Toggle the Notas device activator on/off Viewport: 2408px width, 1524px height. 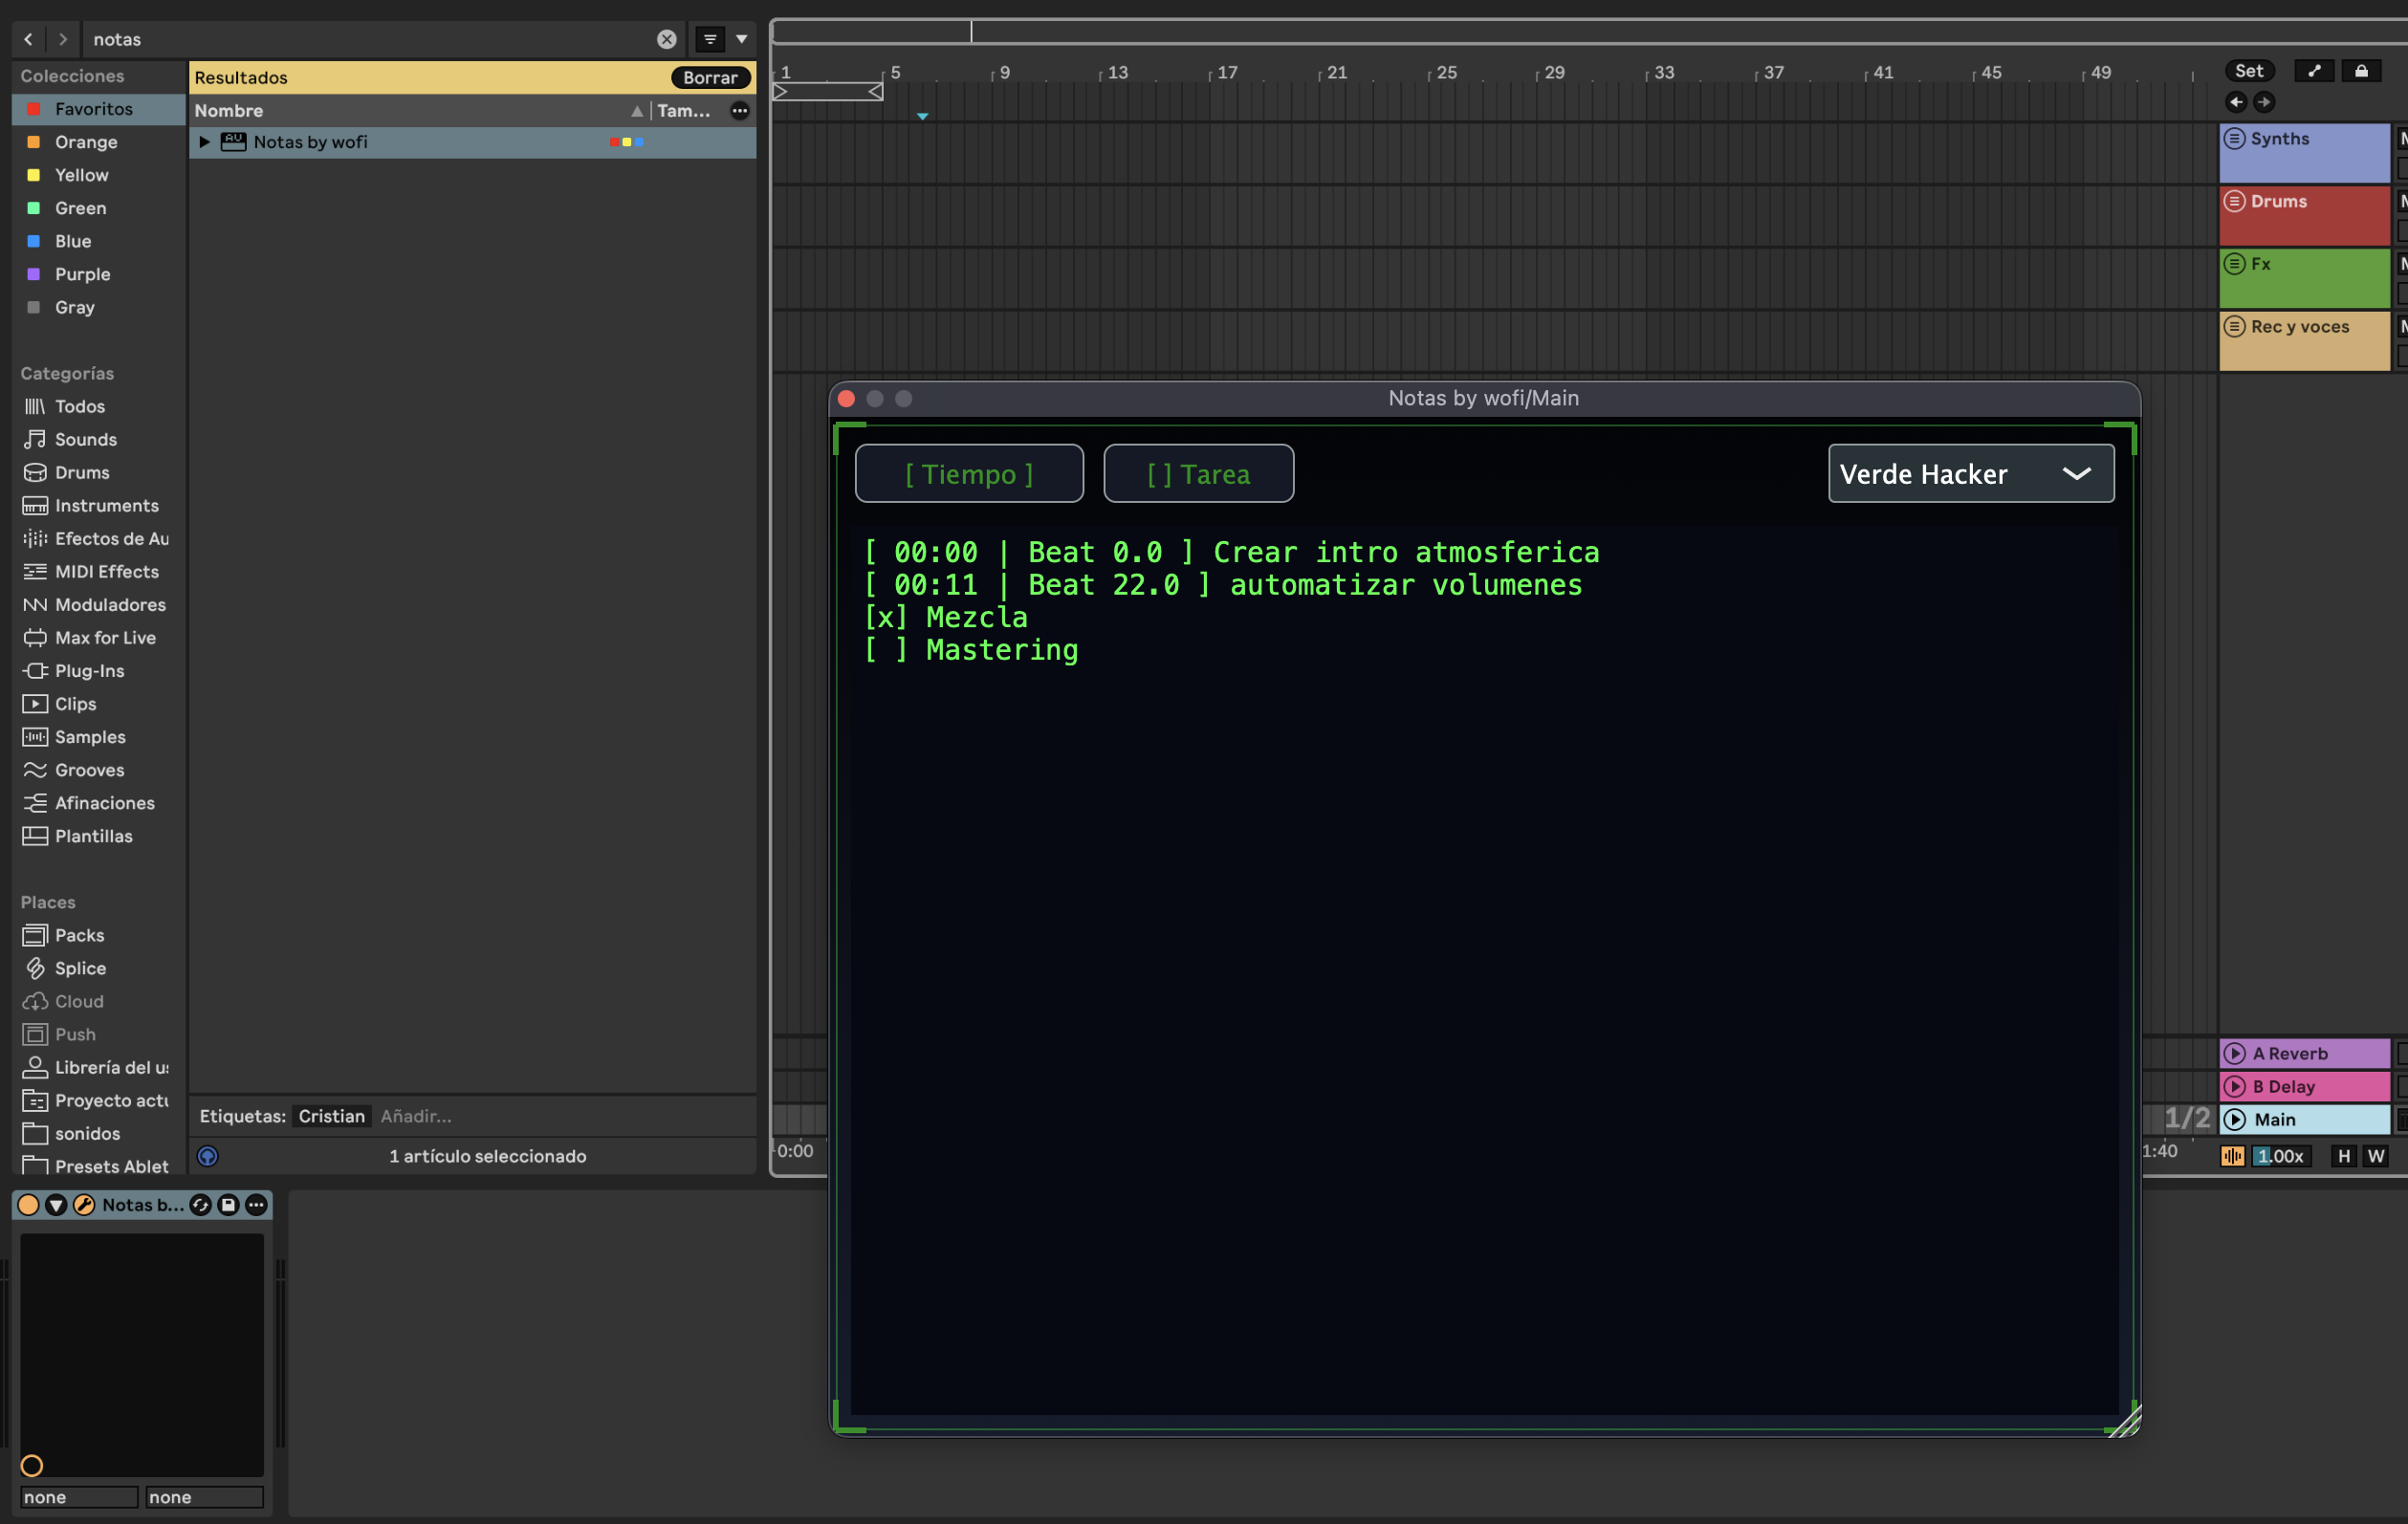pyautogui.click(x=28, y=1205)
